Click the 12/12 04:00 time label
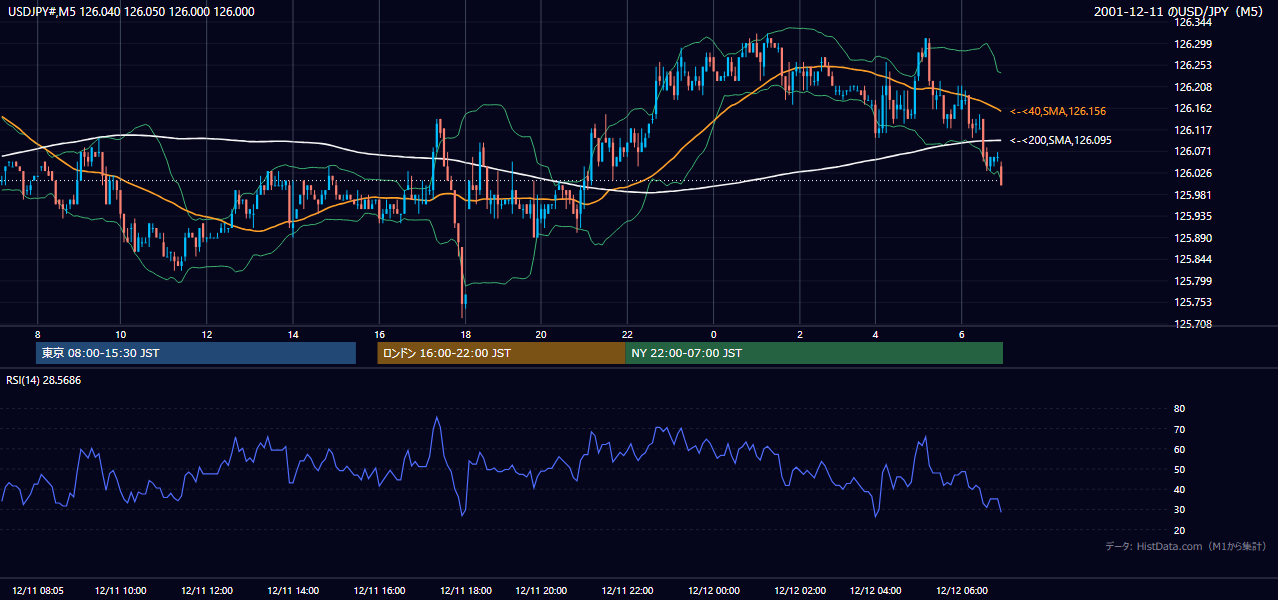The width and height of the screenshot is (1278, 600). [876, 591]
